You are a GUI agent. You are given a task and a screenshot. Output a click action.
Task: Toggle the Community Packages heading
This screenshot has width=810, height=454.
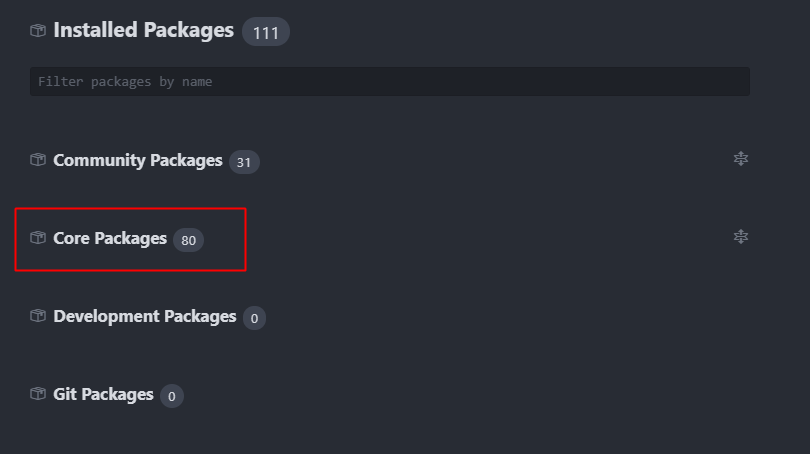pyautogui.click(x=138, y=160)
